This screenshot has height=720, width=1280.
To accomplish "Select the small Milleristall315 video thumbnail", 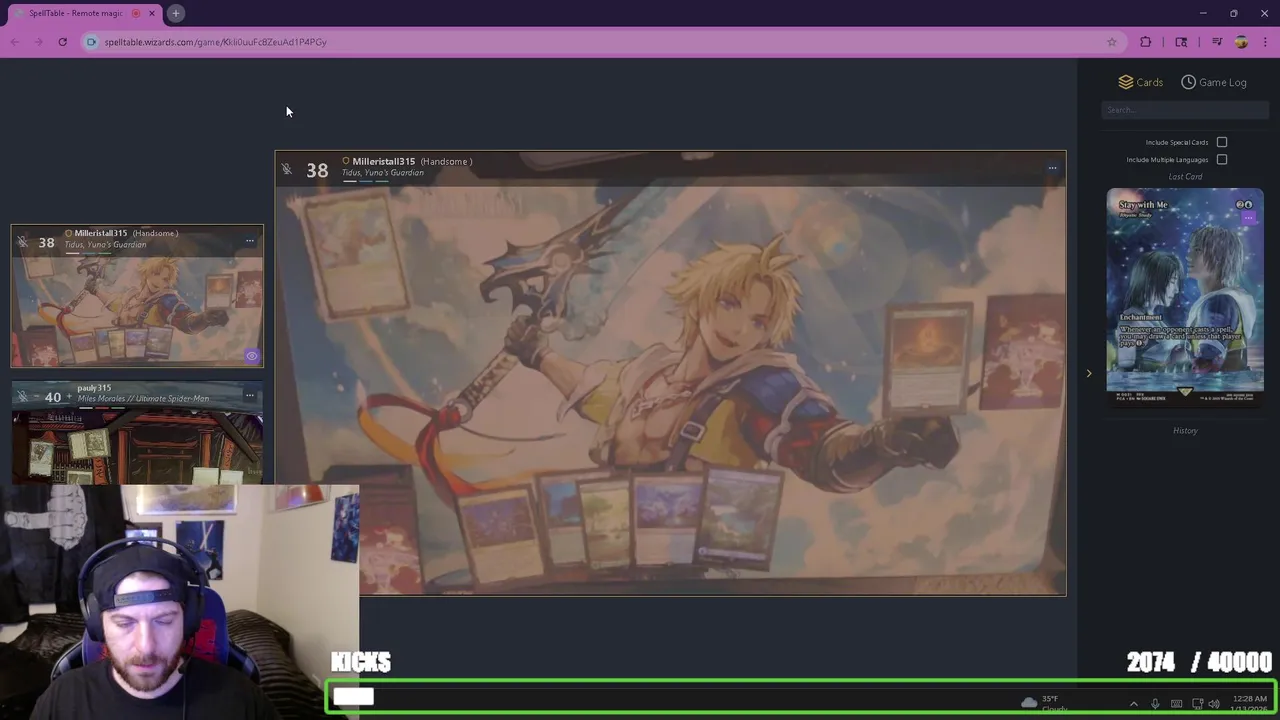I will coord(137,296).
